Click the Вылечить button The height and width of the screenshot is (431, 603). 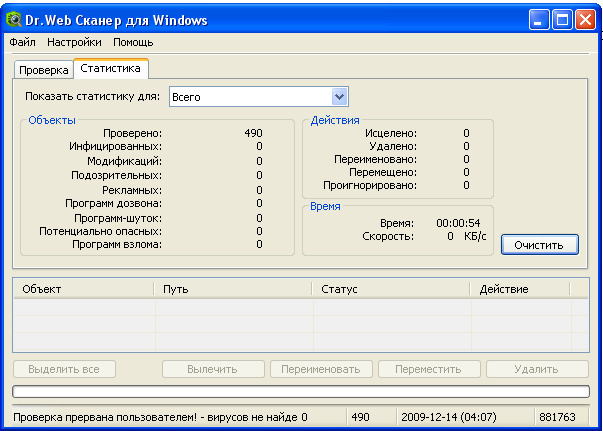[213, 369]
